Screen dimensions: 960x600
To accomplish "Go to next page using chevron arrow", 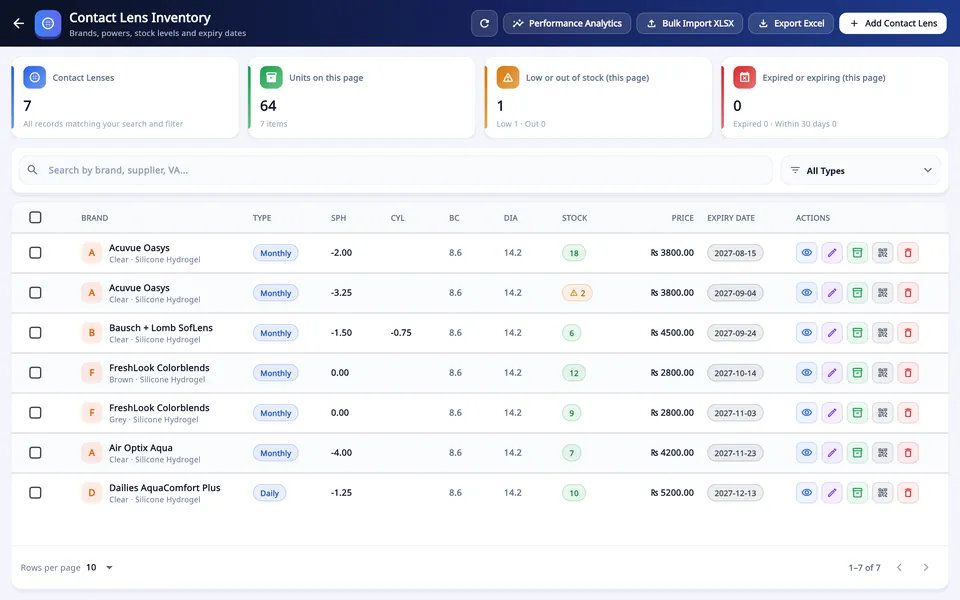I will (x=926, y=568).
